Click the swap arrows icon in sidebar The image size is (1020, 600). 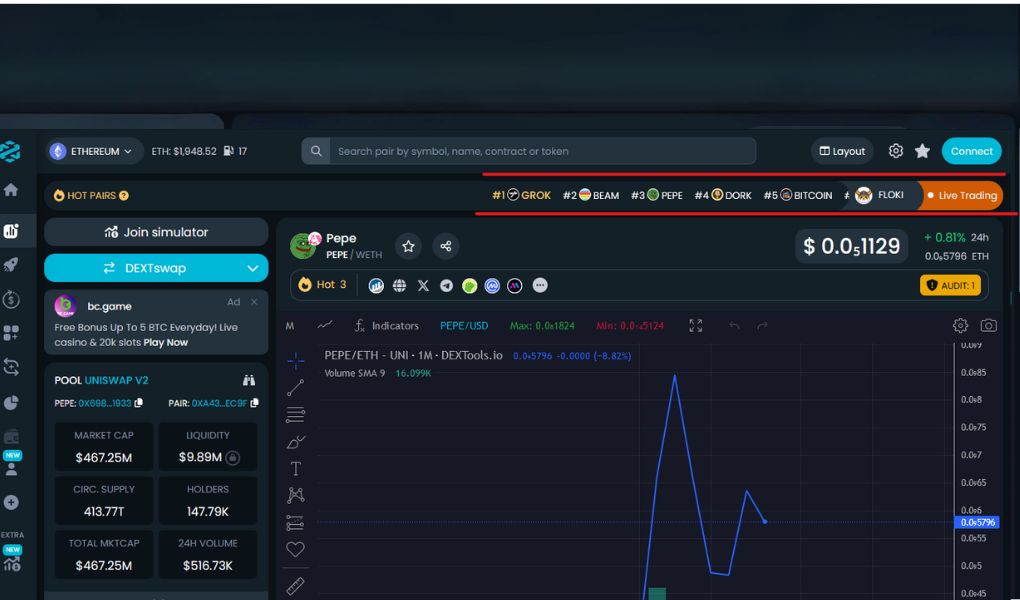pos(11,367)
